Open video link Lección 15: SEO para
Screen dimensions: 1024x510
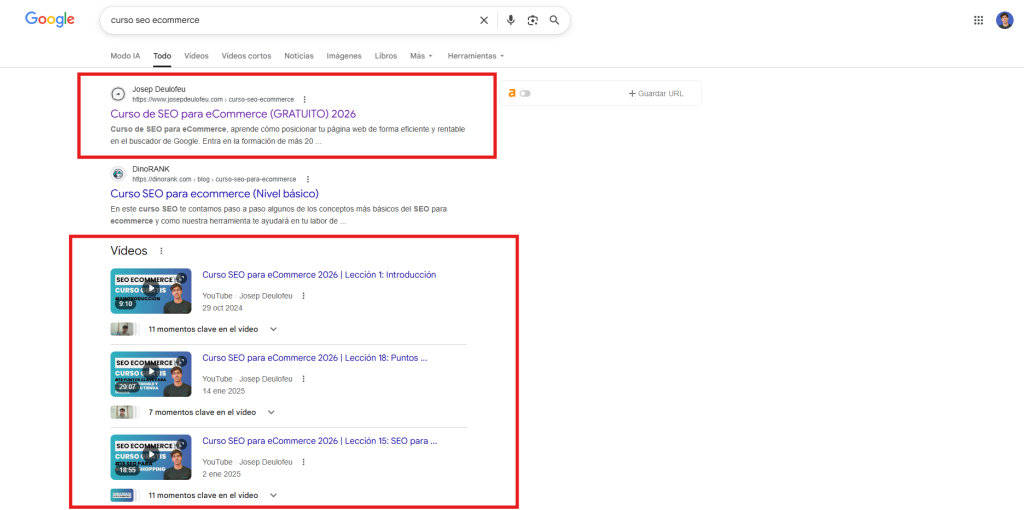pyautogui.click(x=320, y=441)
